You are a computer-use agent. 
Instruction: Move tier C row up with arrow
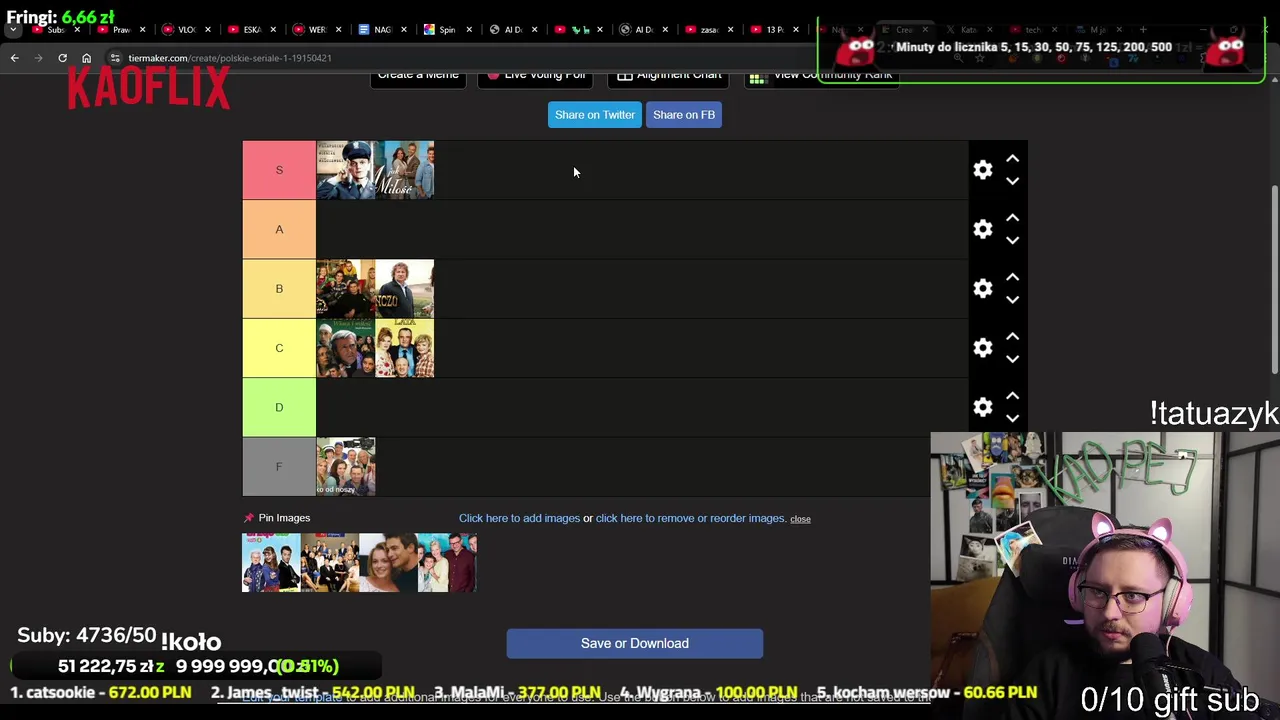tap(1012, 336)
